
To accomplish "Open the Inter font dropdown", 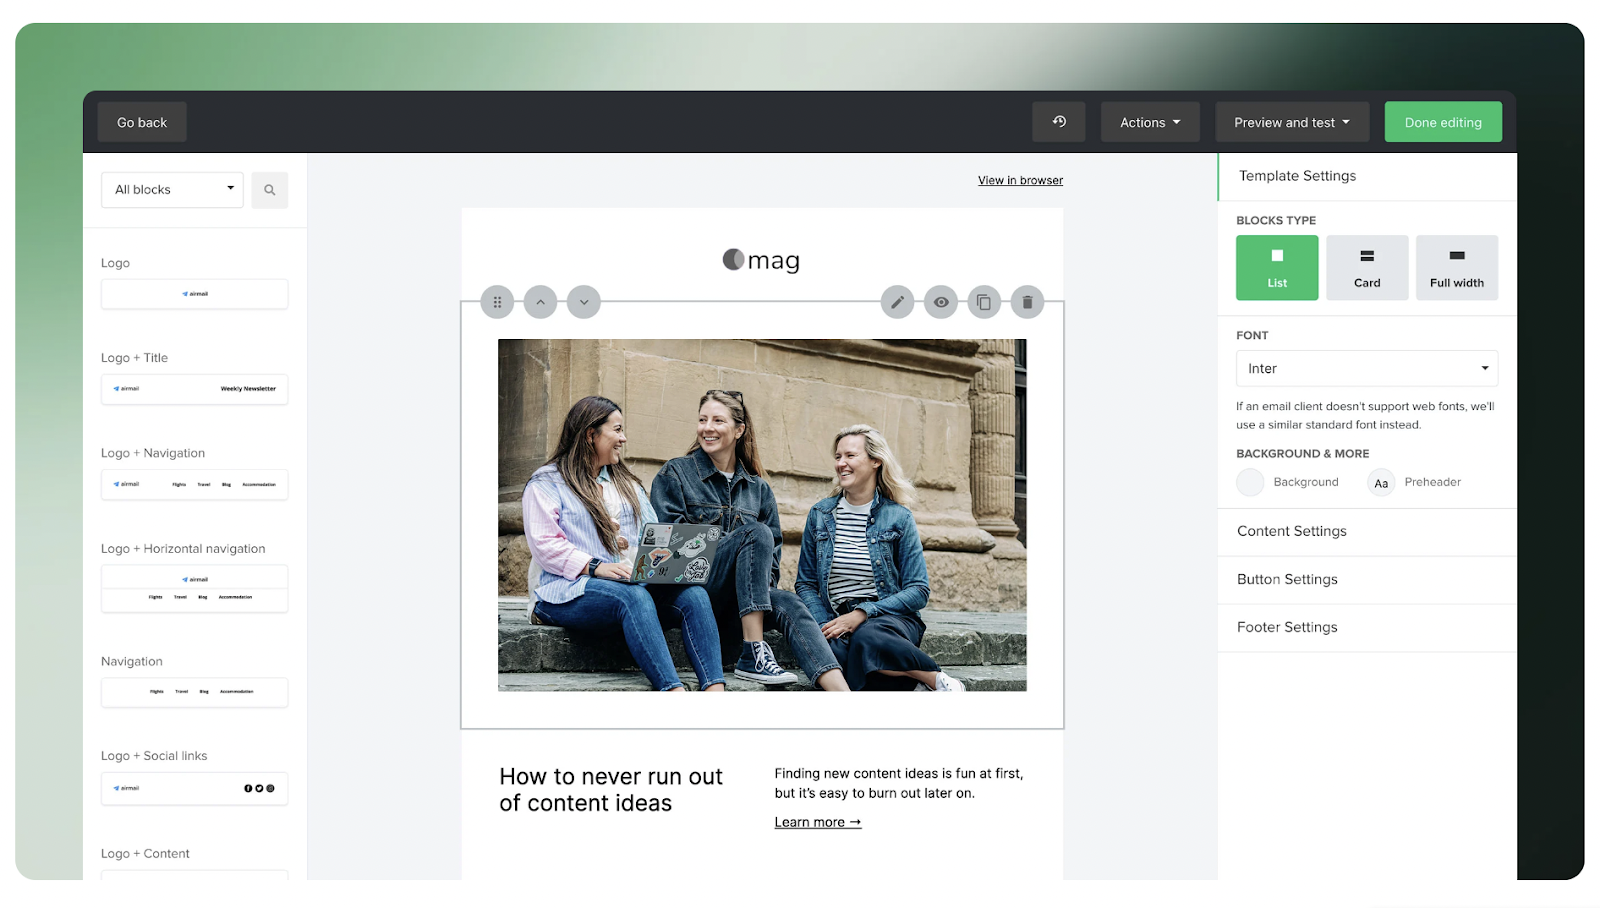I will coord(1367,368).
